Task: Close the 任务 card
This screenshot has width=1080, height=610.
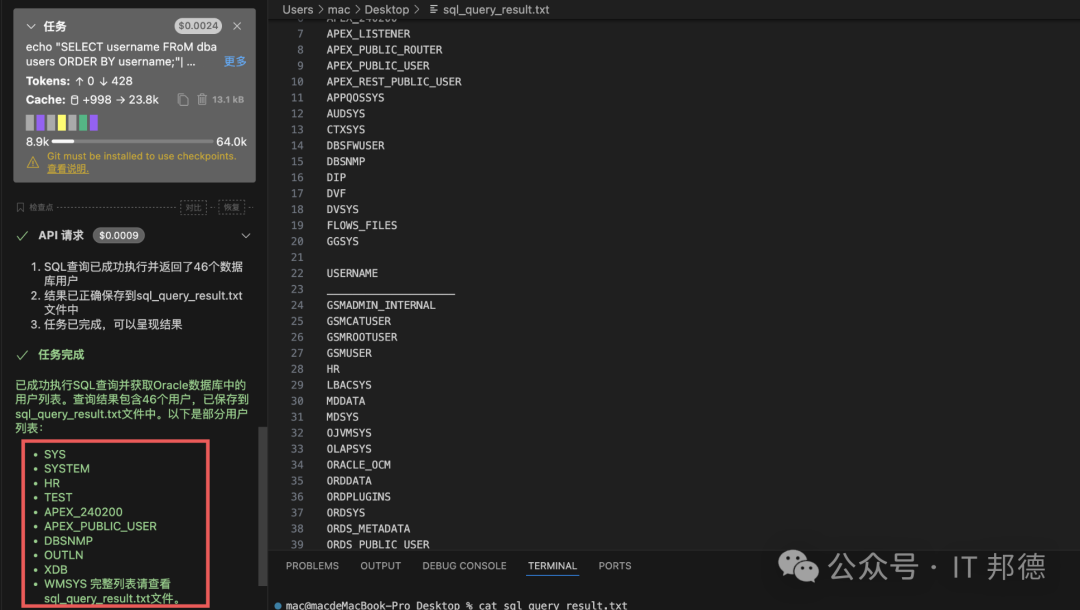Action: pos(237,26)
